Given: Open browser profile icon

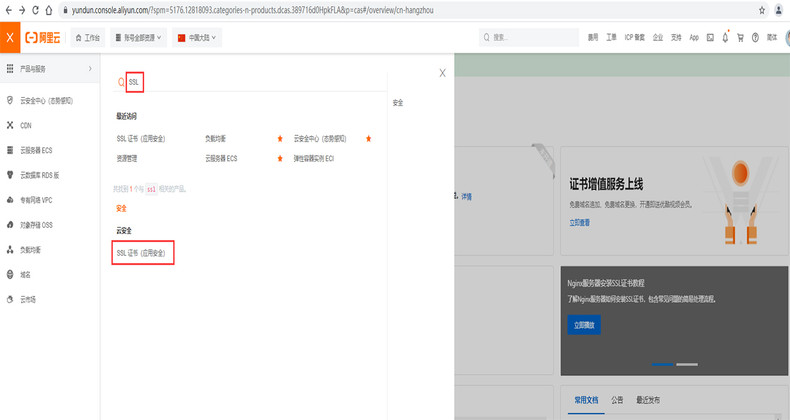Looking at the screenshot, I should click(x=779, y=10).
